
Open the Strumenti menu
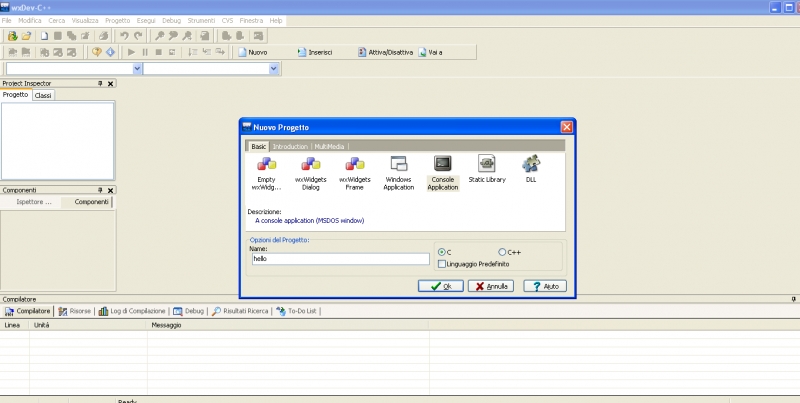[201, 21]
